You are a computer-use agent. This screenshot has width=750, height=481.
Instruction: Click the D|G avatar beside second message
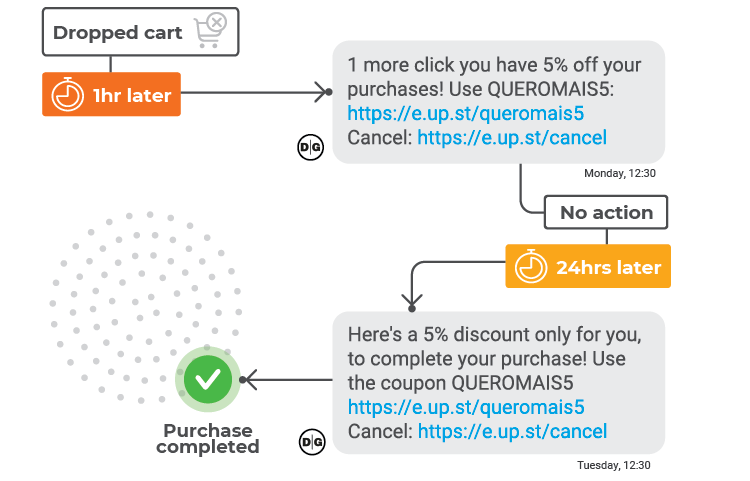[x=312, y=442]
